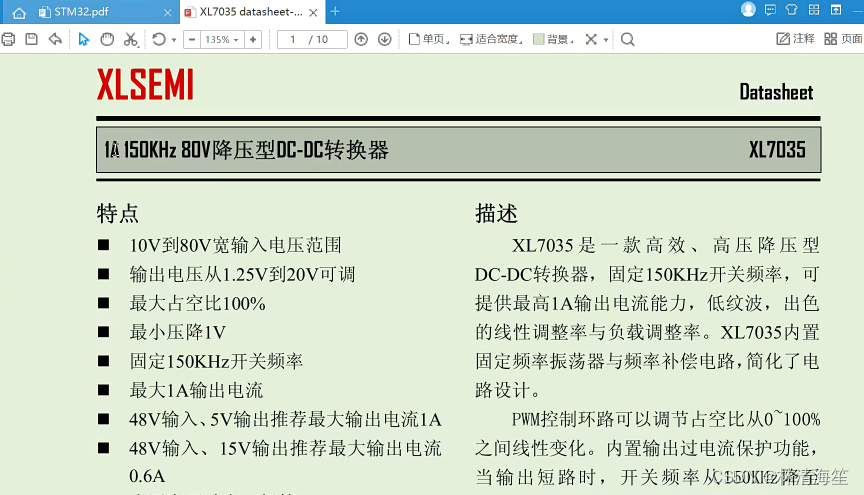
Task: Click the line 最小压降1V
Action: click(177, 332)
